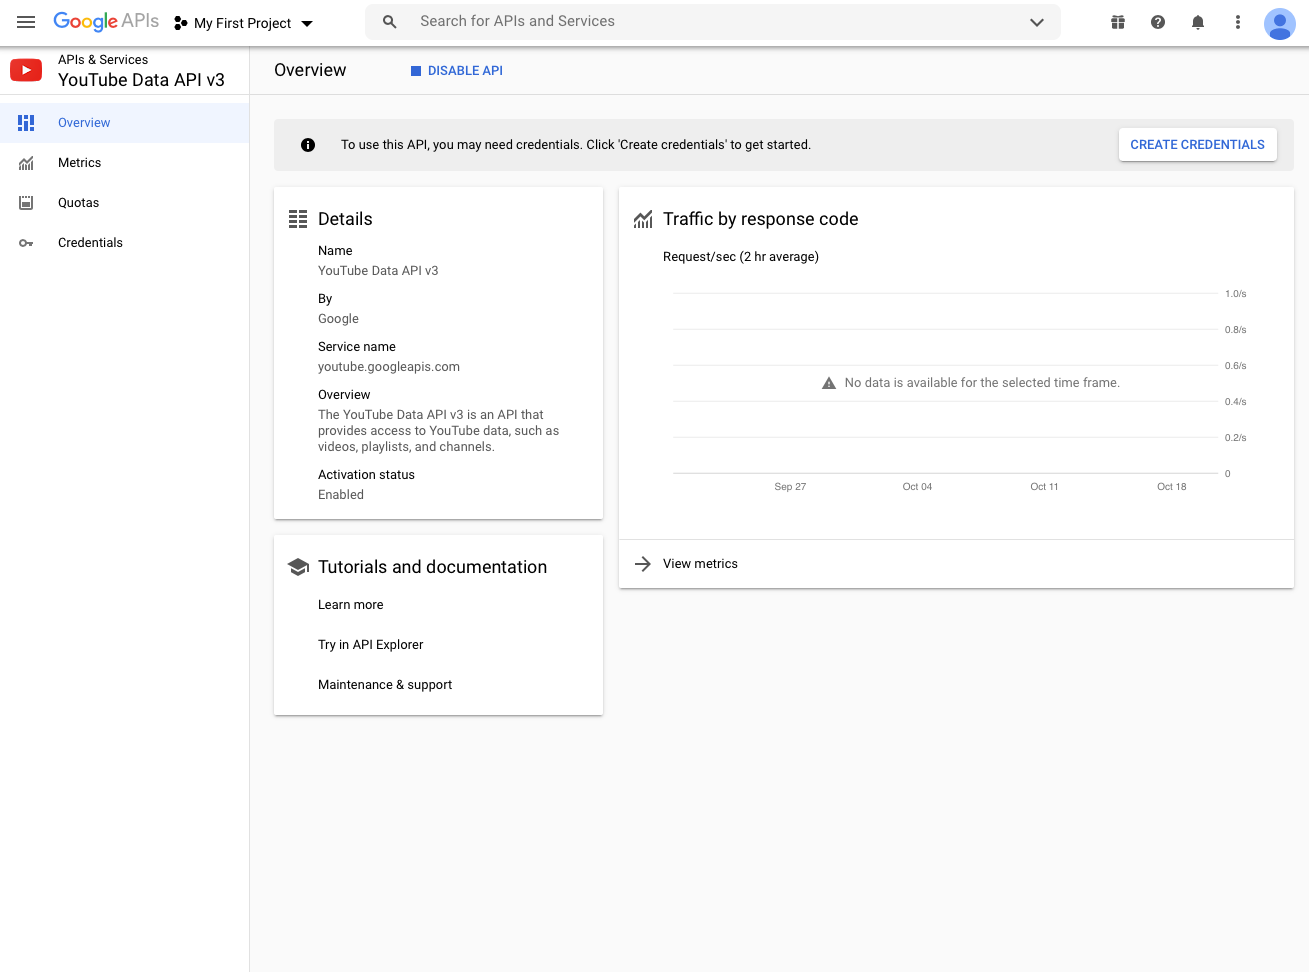Focus the Search for APIs and Services field
Image resolution: width=1309 pixels, height=972 pixels.
coord(712,22)
